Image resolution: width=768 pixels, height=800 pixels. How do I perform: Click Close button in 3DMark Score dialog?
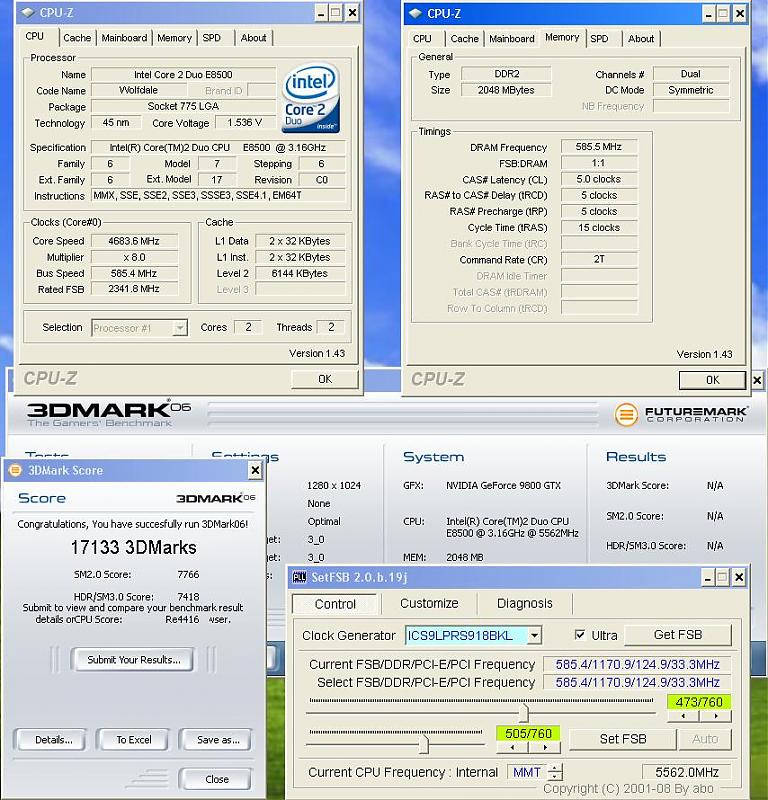tap(217, 779)
